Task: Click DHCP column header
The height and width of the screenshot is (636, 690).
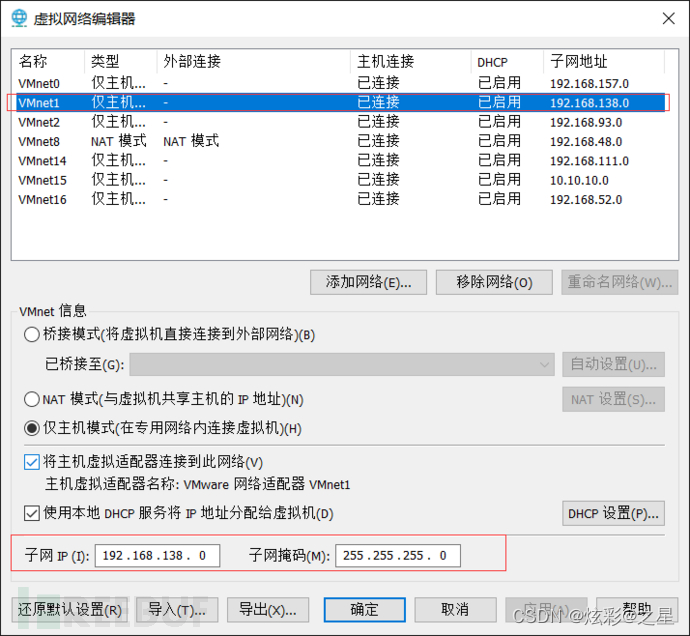Action: point(507,61)
